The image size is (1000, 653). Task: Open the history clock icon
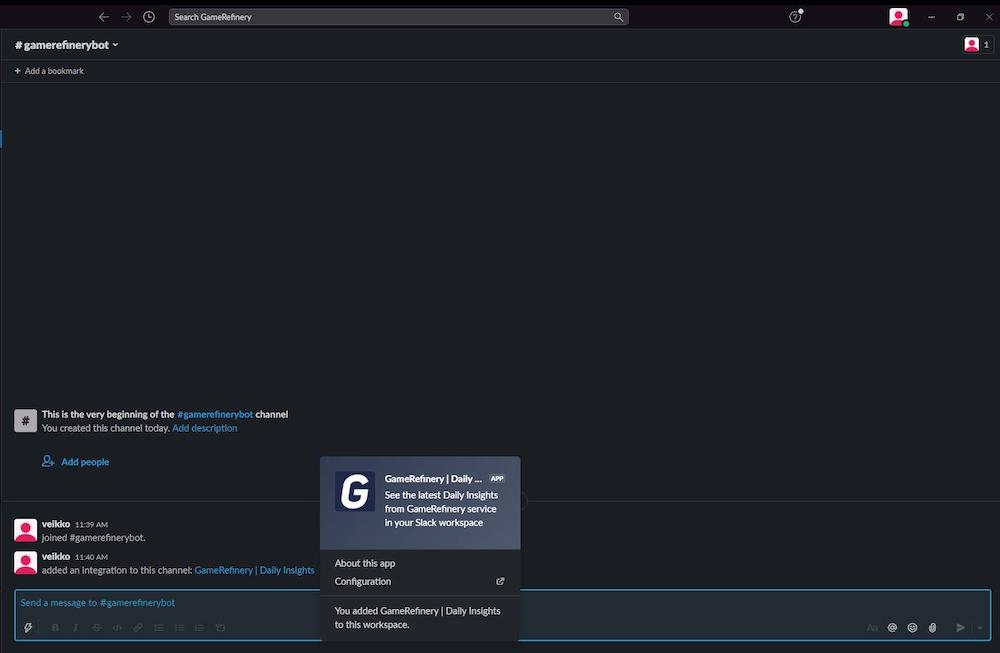[149, 17]
